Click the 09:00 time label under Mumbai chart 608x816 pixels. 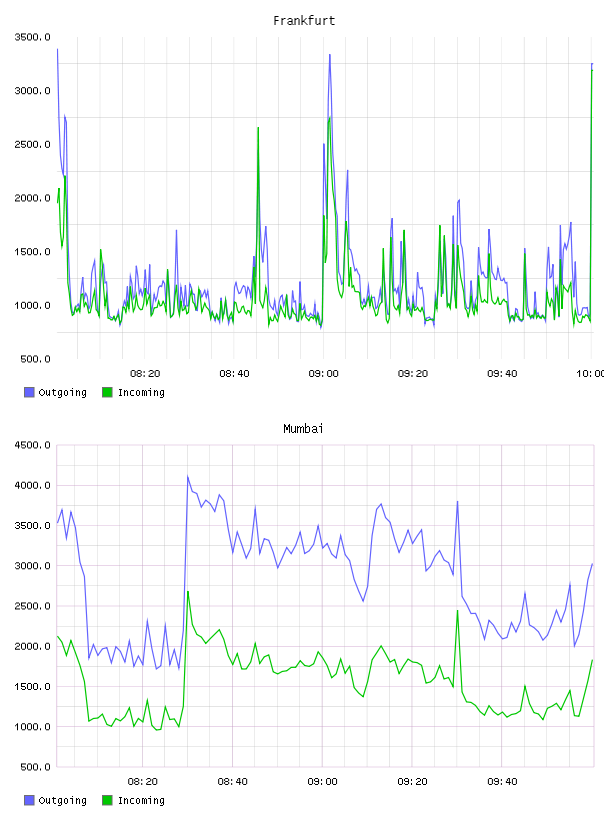tap(322, 782)
